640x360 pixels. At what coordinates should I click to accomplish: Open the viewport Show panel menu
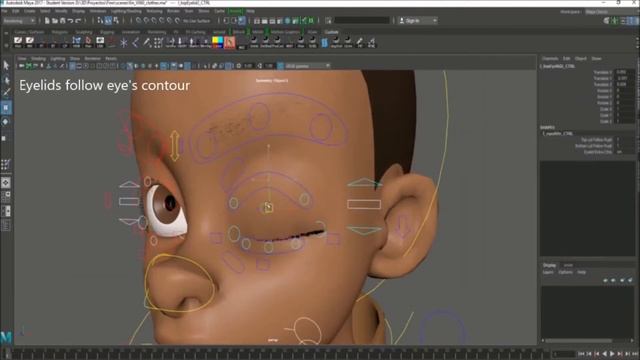point(74,58)
